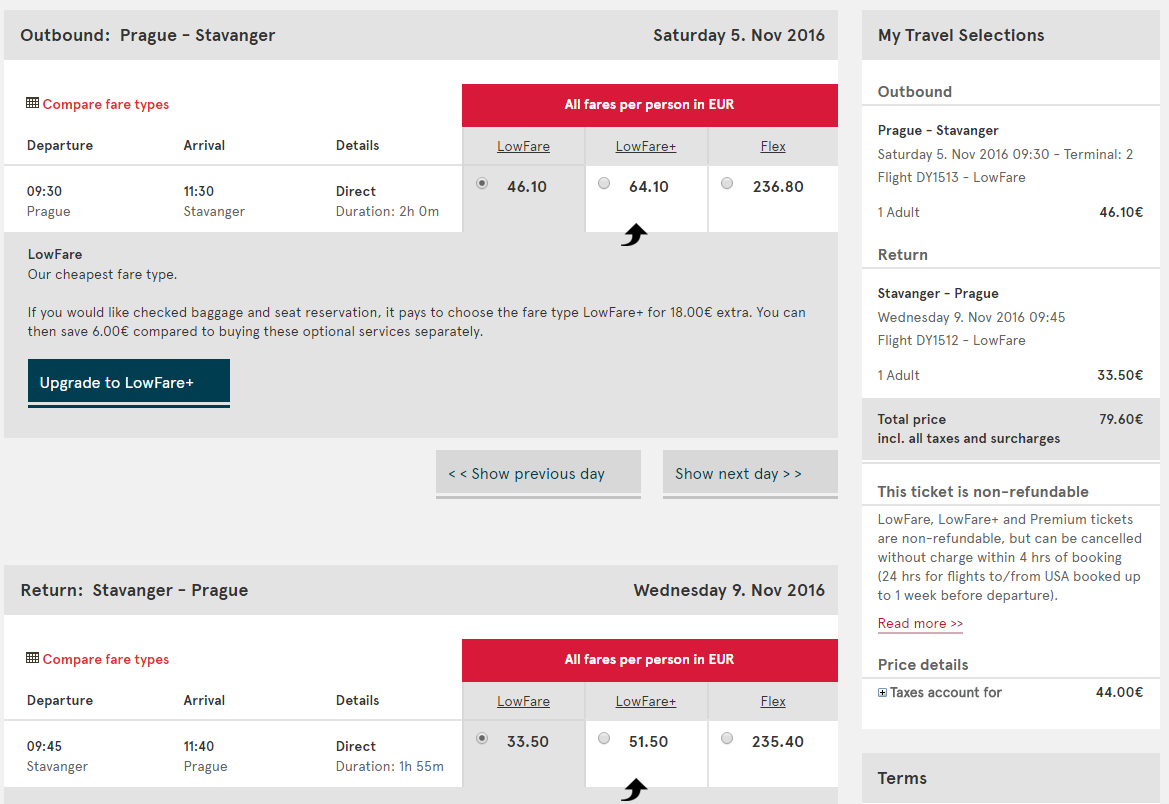Click the return LowFare+ column header link
The width and height of the screenshot is (1169, 804).
(646, 701)
